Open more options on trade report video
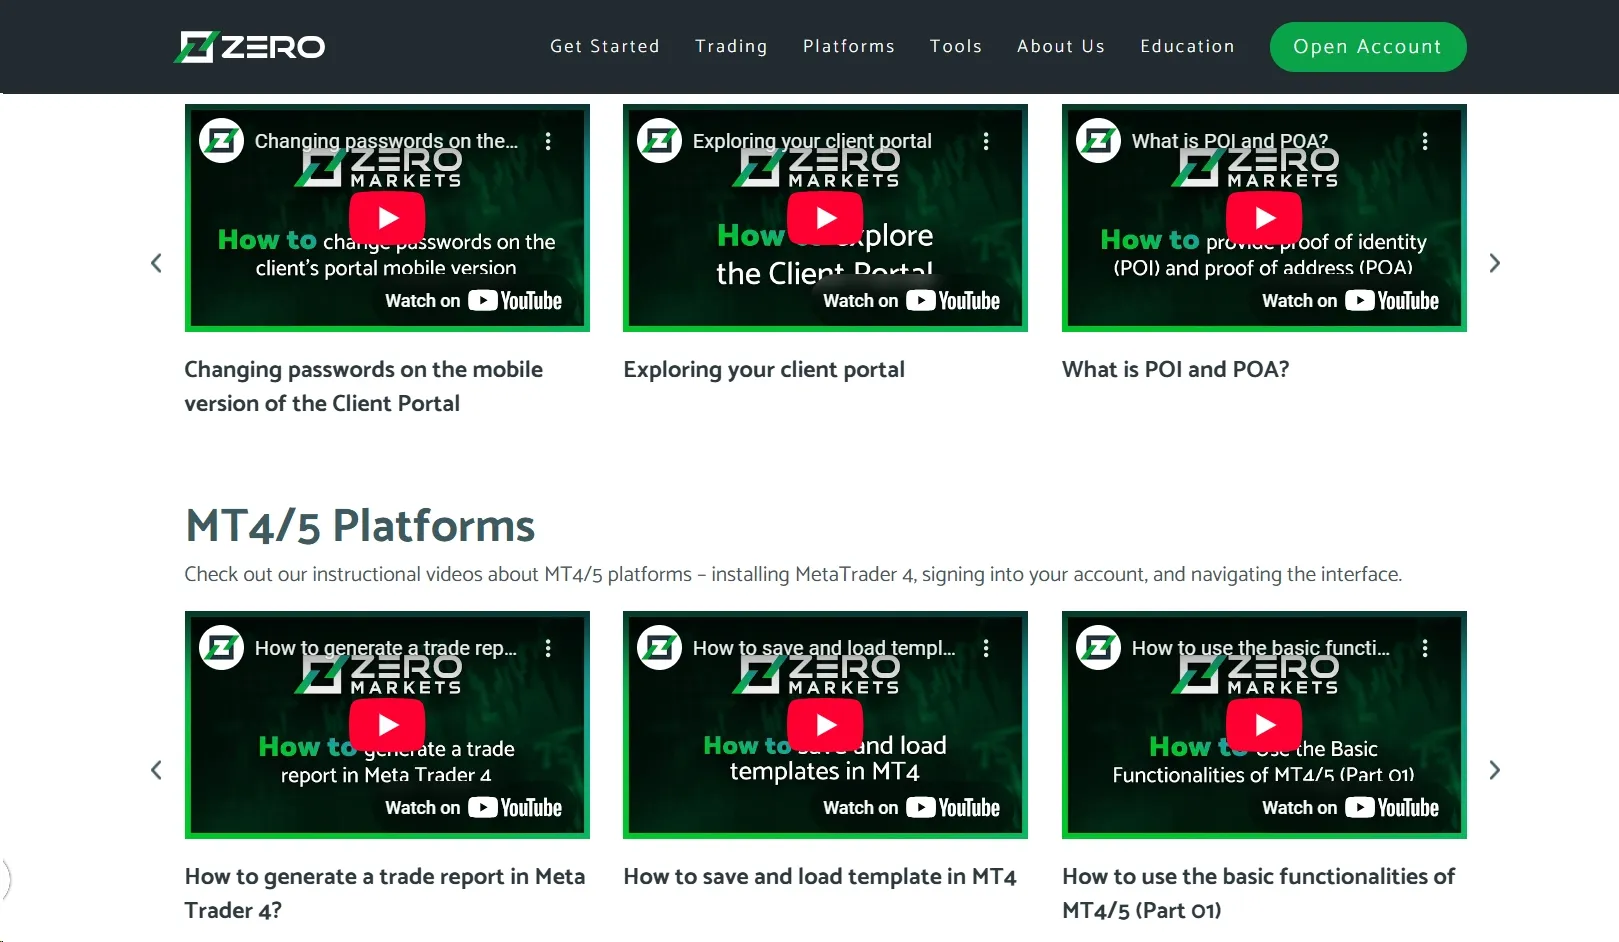 548,648
